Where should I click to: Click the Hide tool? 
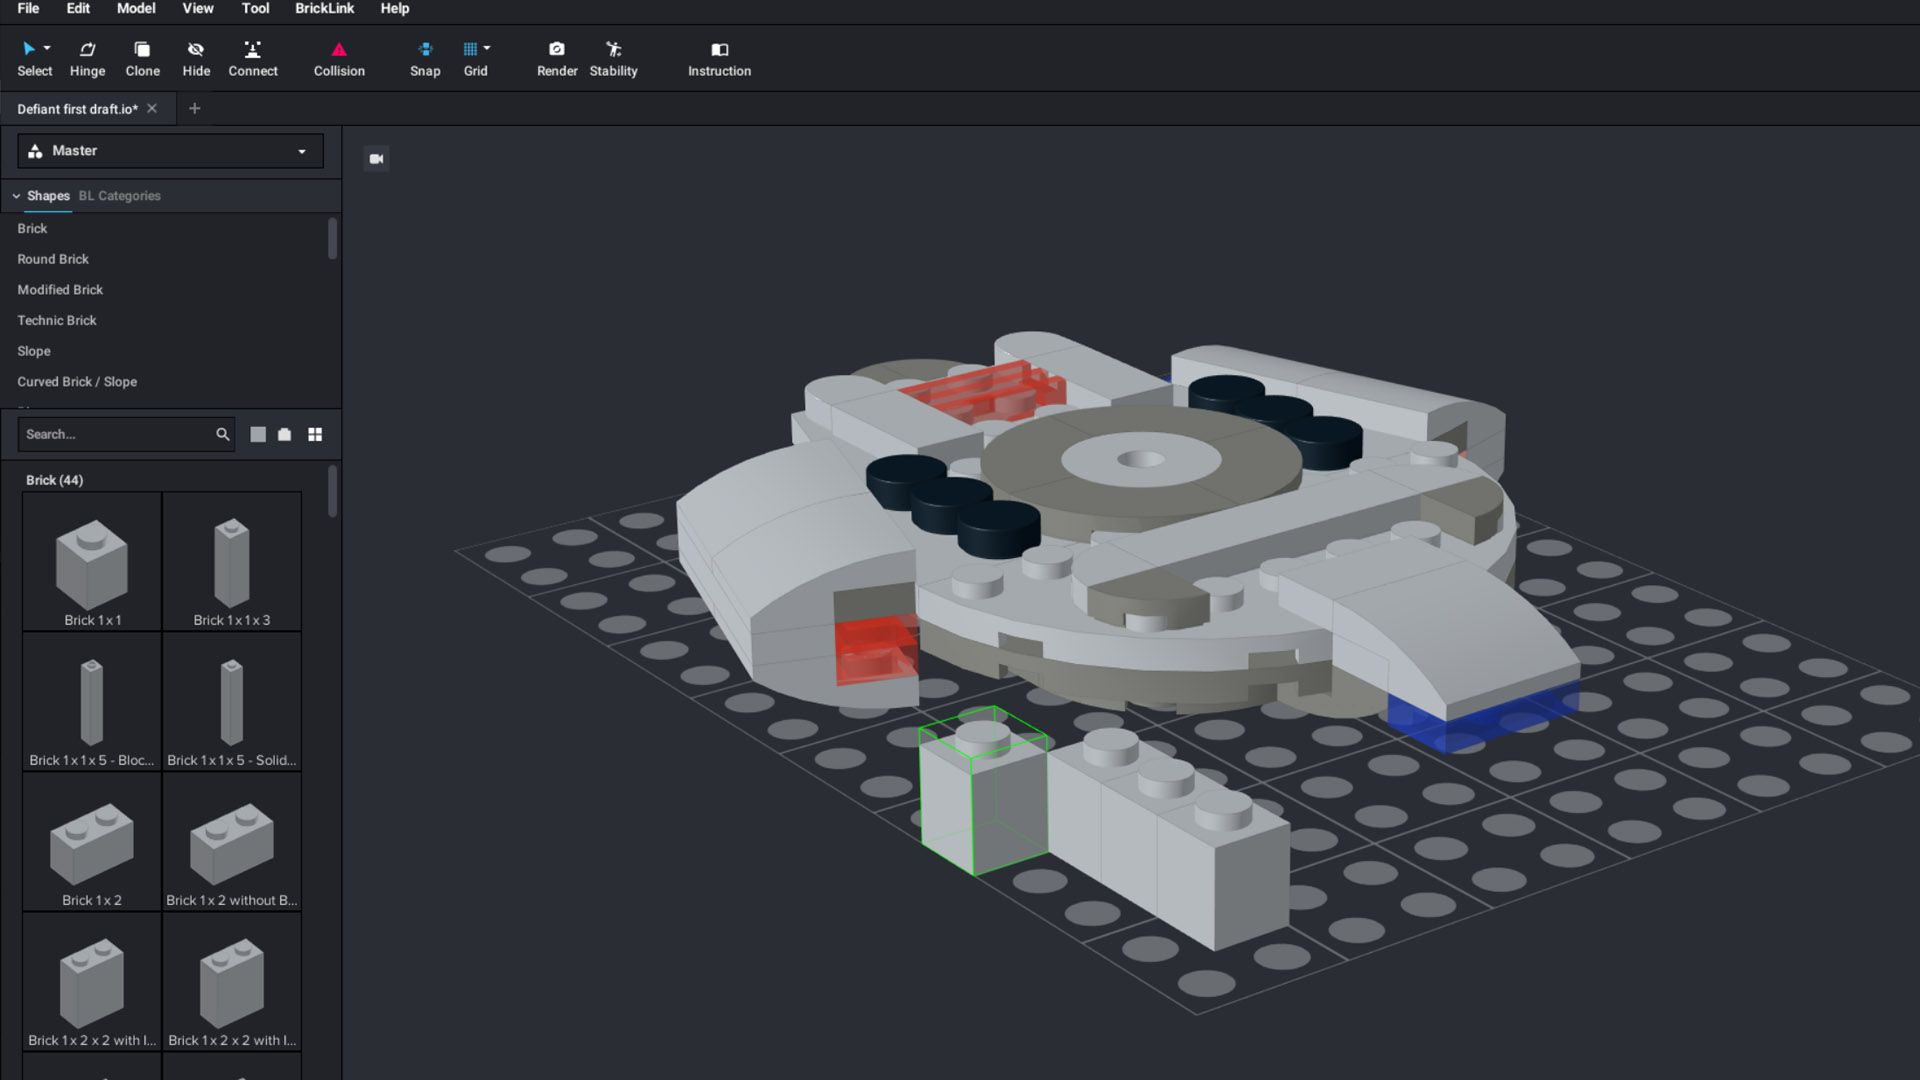point(196,57)
